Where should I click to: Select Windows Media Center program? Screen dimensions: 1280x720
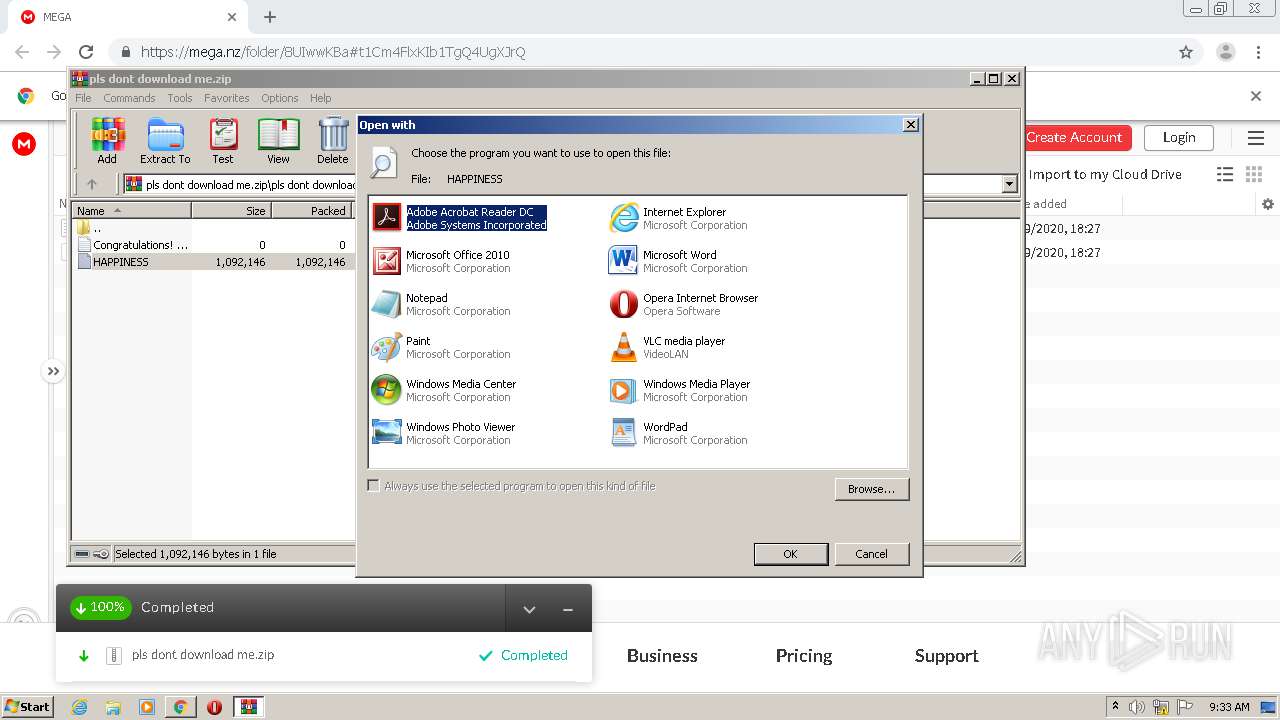pos(444,390)
